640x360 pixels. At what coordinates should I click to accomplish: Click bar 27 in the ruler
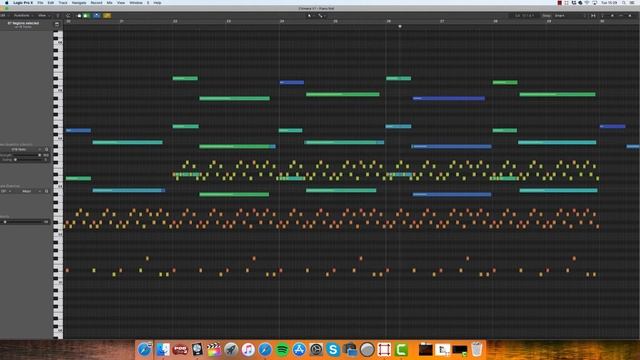442,21
